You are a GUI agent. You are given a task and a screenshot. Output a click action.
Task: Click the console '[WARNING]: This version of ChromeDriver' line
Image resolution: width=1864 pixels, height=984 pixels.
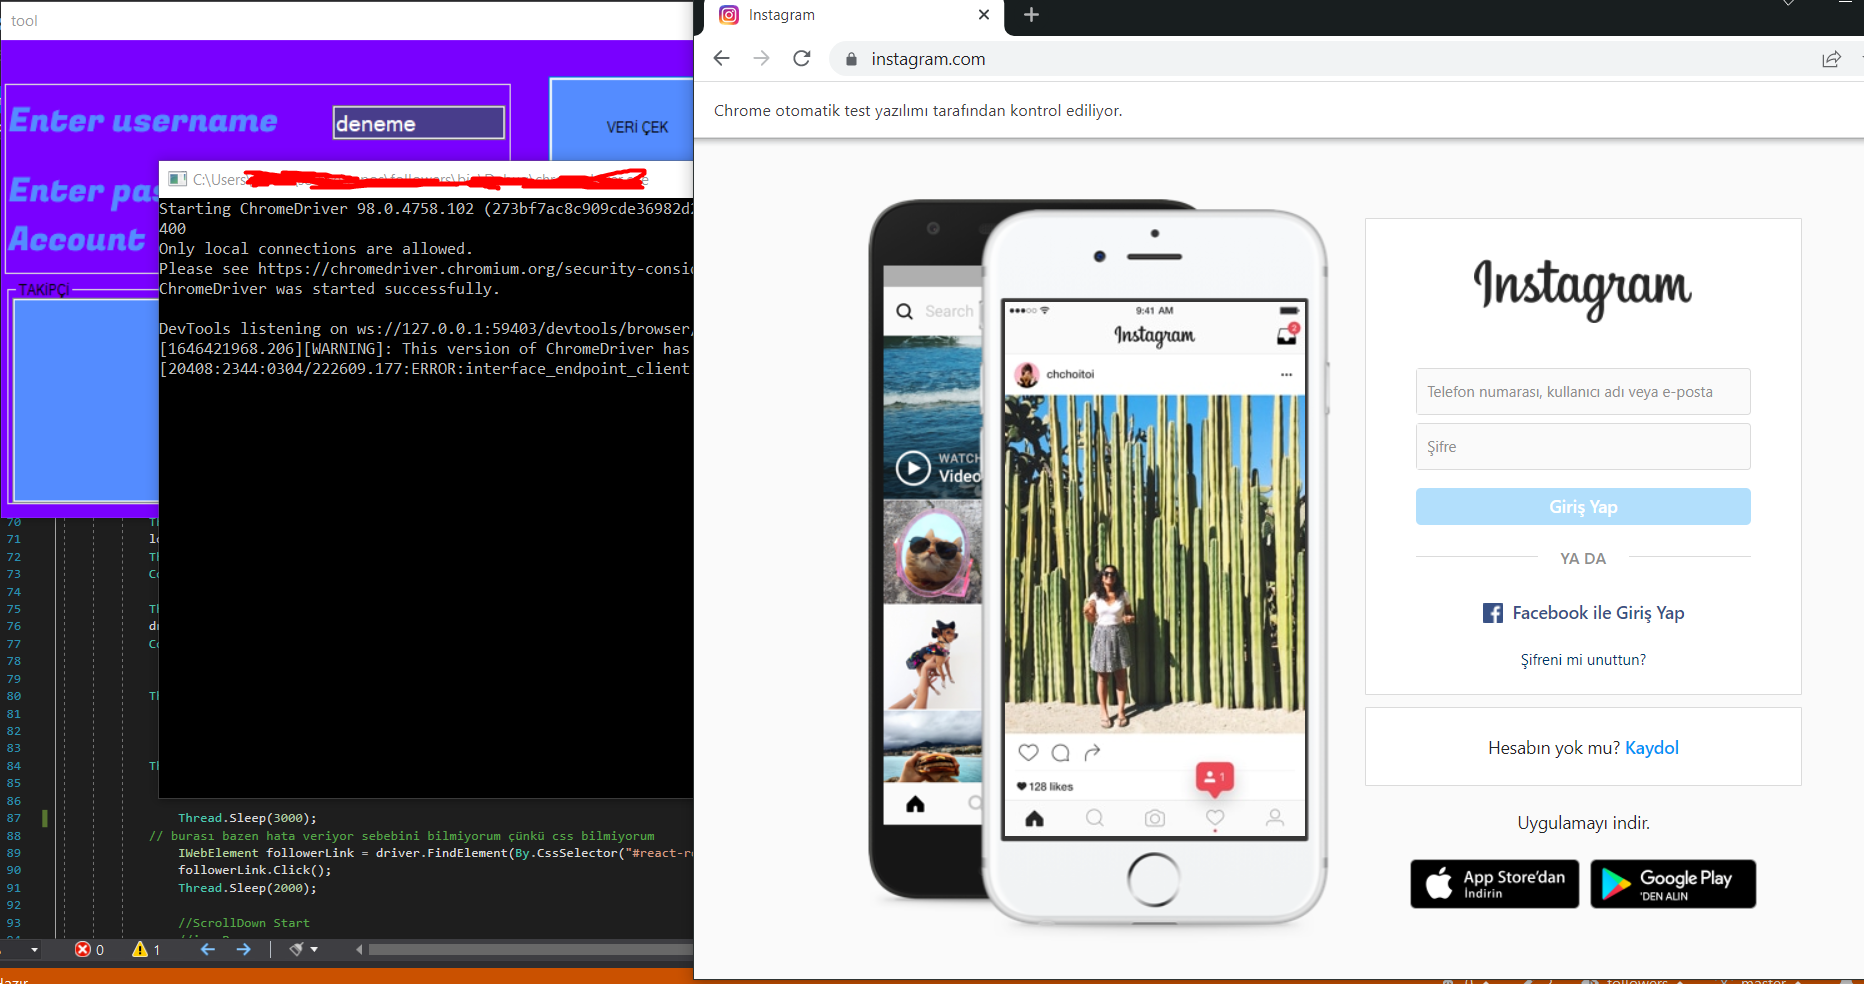click(x=426, y=349)
